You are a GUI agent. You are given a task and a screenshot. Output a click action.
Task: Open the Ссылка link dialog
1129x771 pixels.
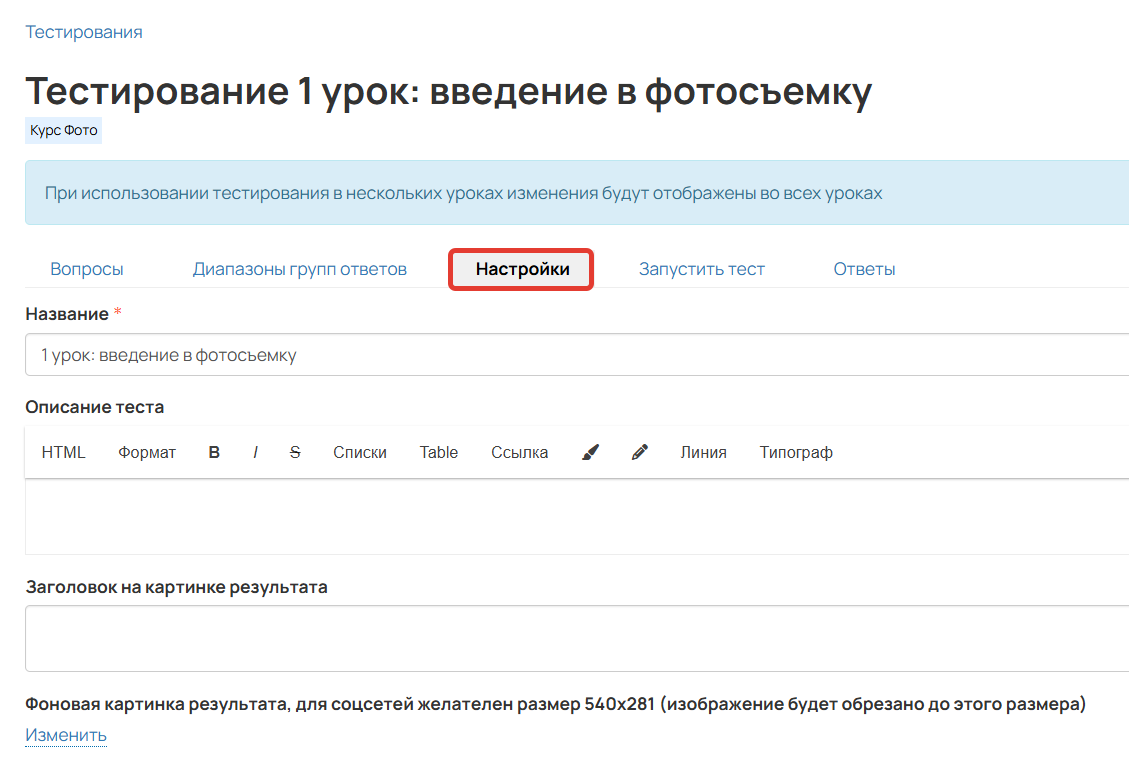point(518,452)
